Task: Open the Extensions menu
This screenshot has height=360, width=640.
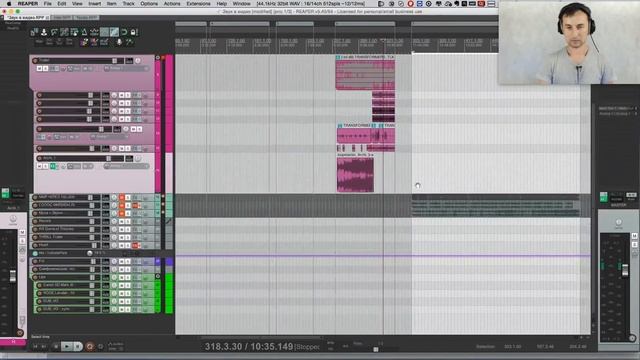Action: point(198,4)
